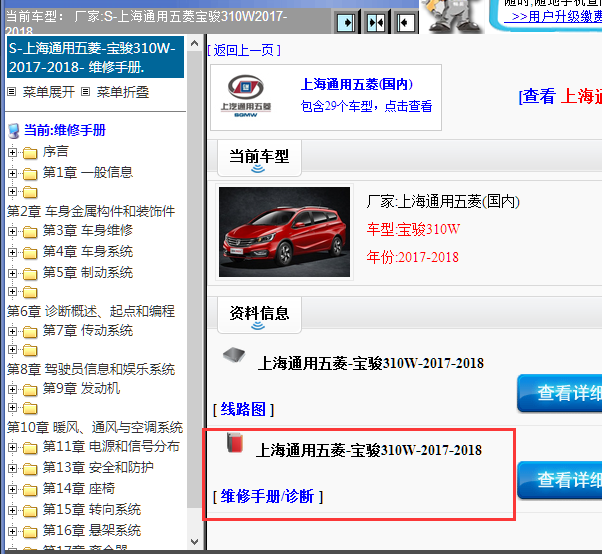
Task: Select 第8章 驾驶员信息和娱乐系统 tree item
Action: (x=91, y=369)
